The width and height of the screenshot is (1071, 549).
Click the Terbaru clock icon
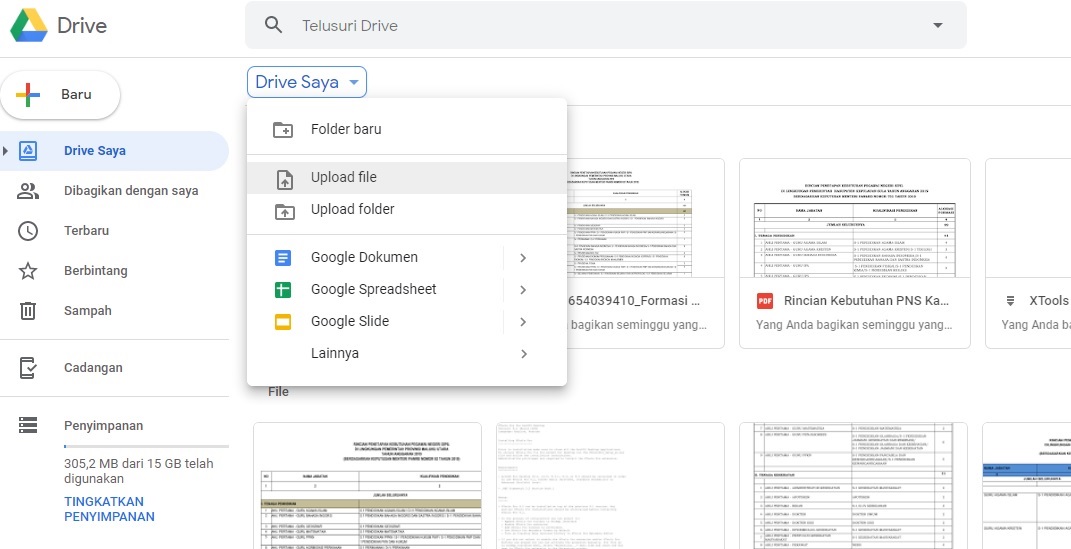[27, 231]
